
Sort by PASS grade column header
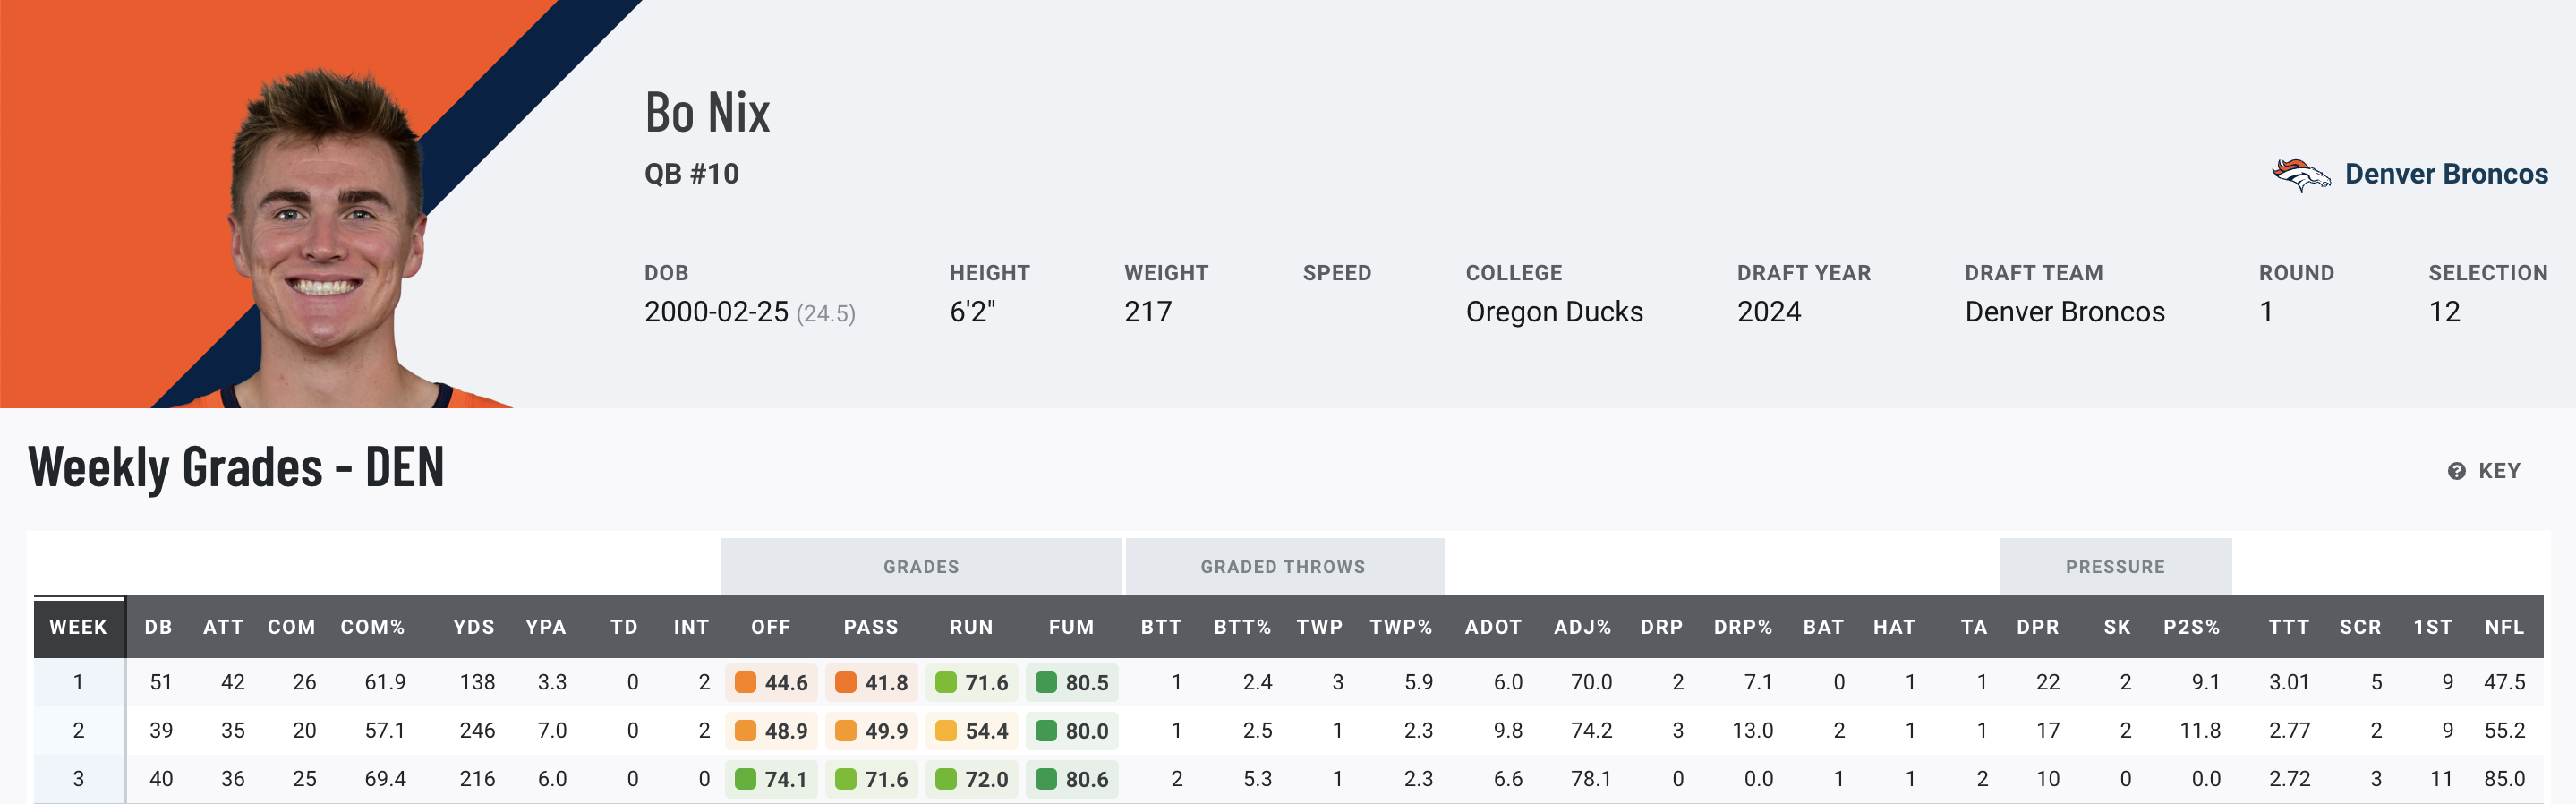point(870,627)
